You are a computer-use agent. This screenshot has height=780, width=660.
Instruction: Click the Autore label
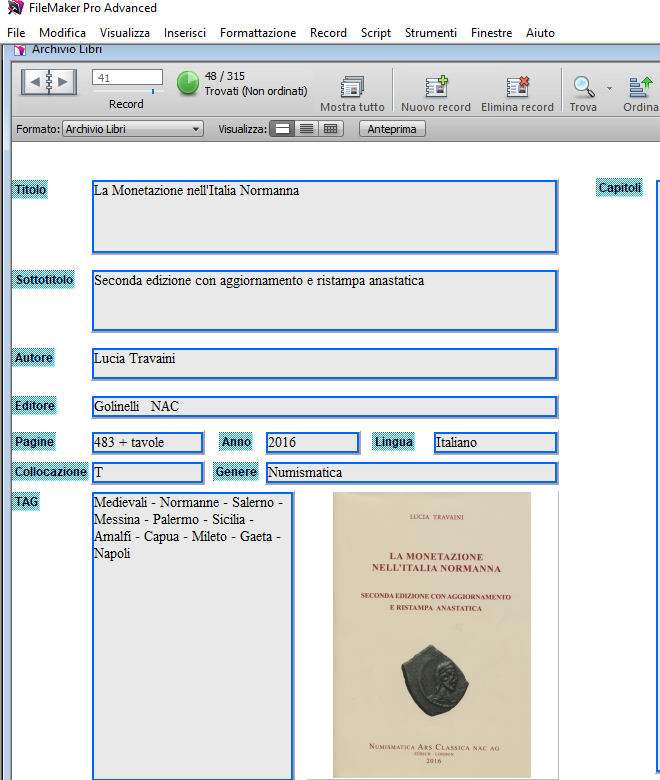(33, 358)
